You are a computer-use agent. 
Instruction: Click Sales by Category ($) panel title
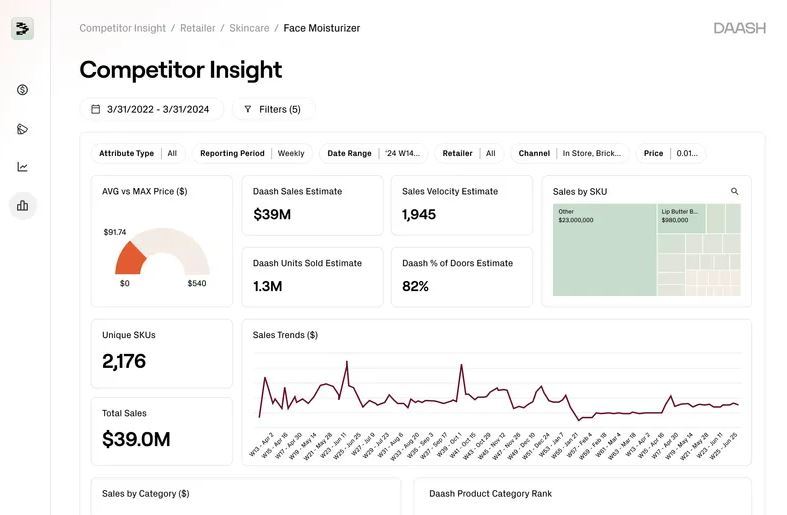point(146,493)
